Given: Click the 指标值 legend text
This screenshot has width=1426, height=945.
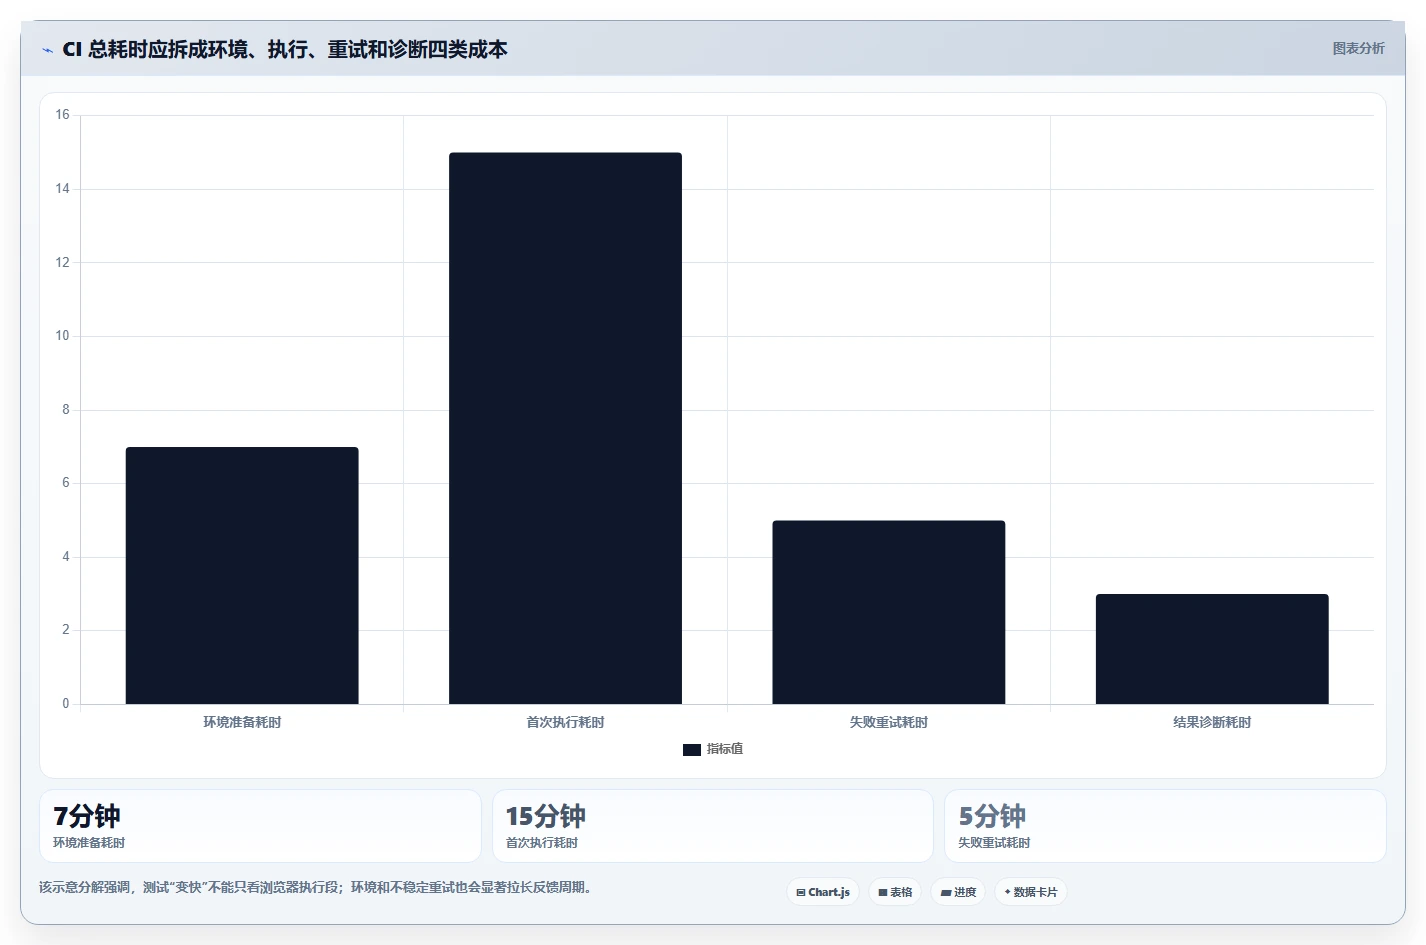Looking at the screenshot, I should click(725, 749).
